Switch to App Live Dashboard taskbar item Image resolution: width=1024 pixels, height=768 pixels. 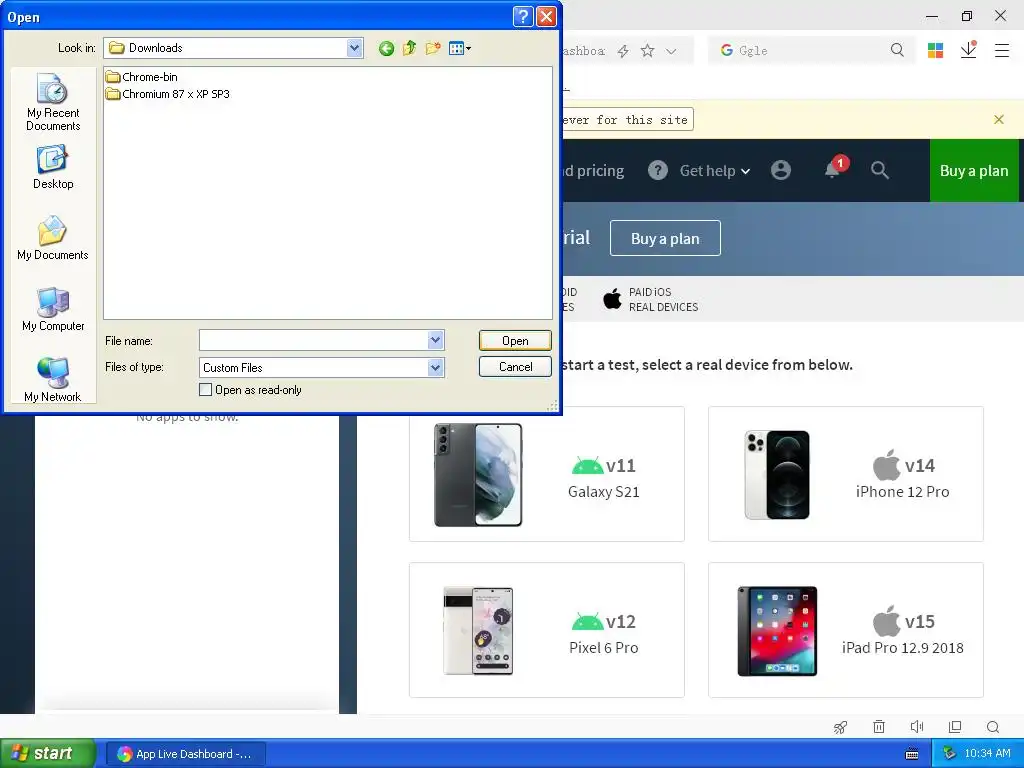coord(185,754)
